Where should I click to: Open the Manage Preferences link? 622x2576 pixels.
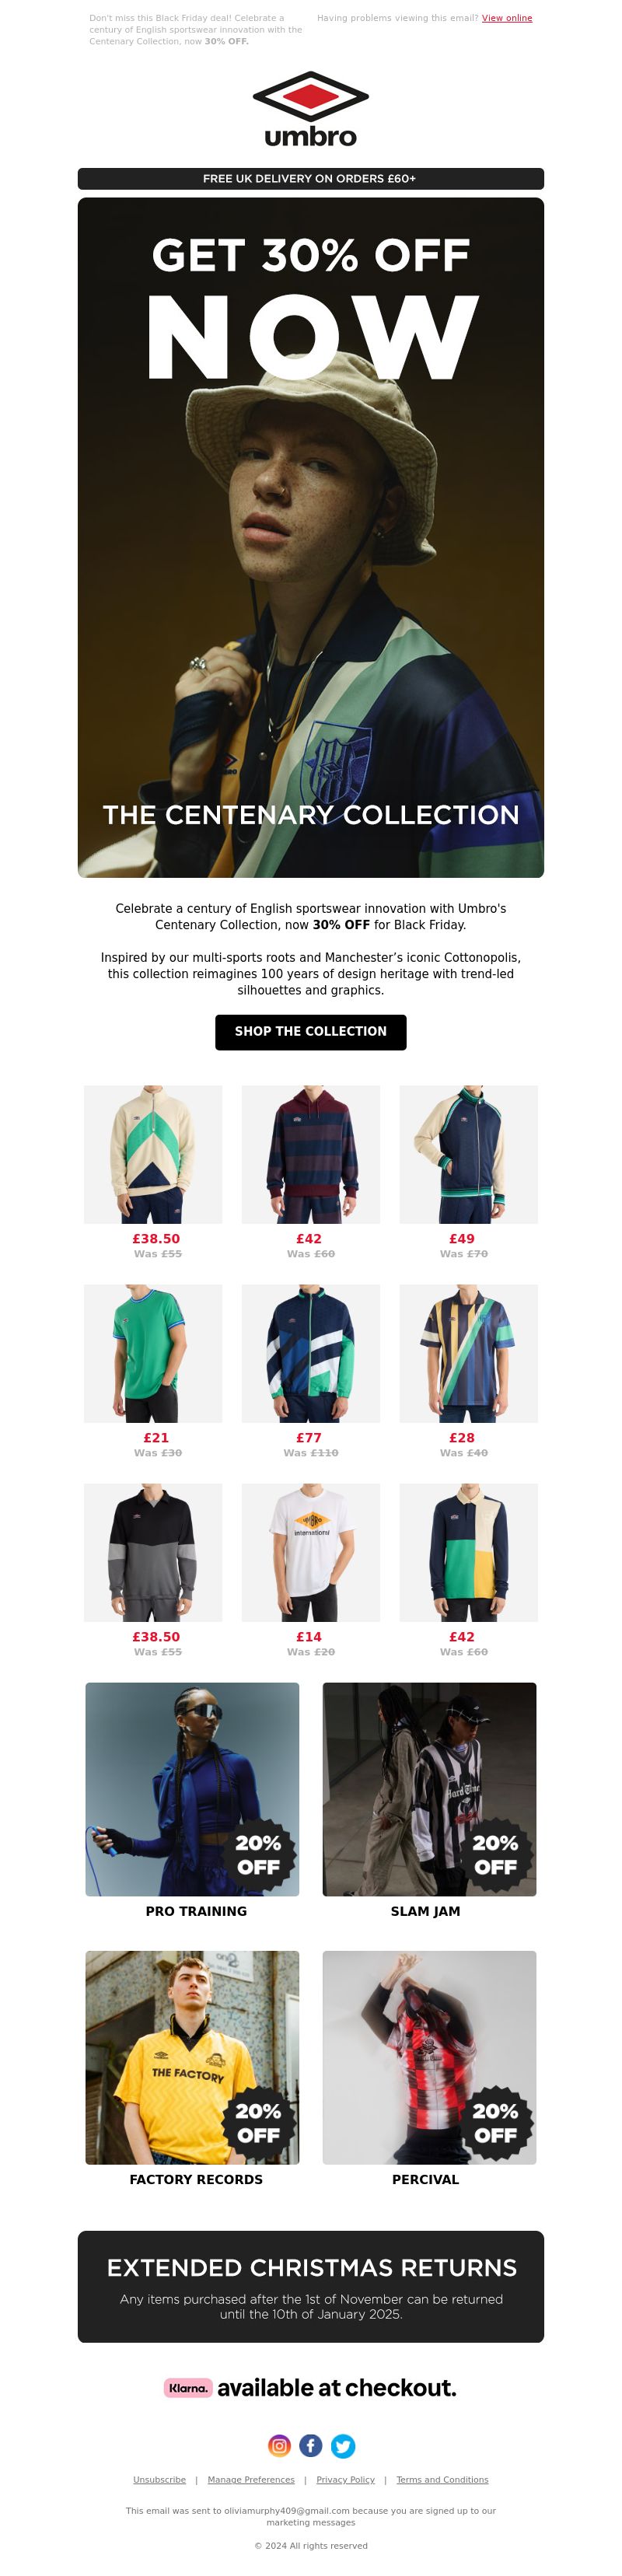click(x=251, y=2479)
